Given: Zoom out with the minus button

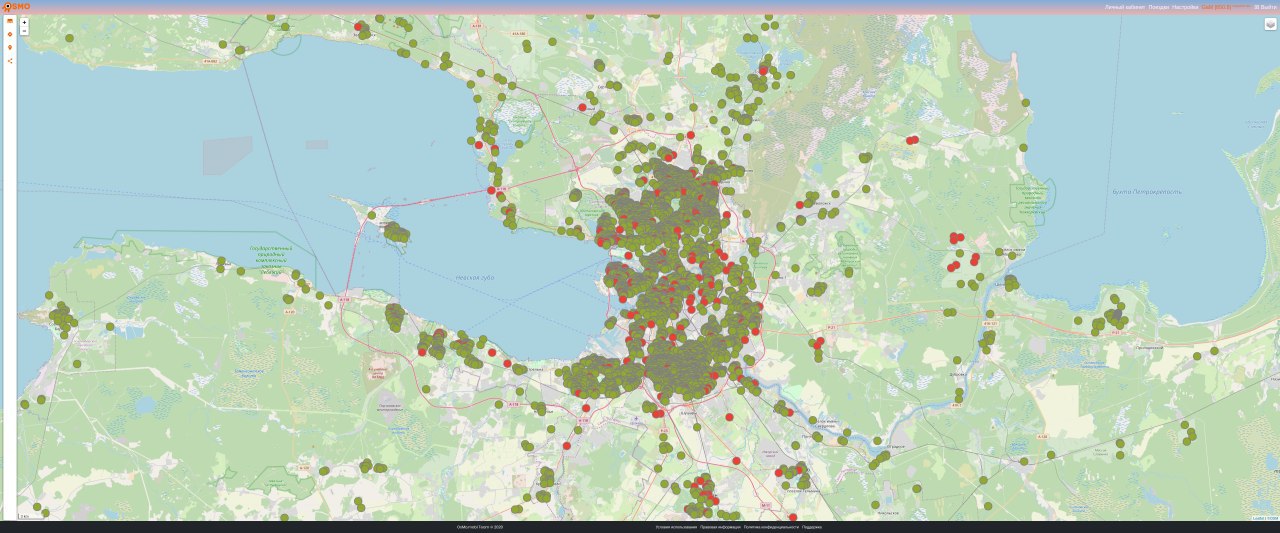Looking at the screenshot, I should pyautogui.click(x=24, y=31).
